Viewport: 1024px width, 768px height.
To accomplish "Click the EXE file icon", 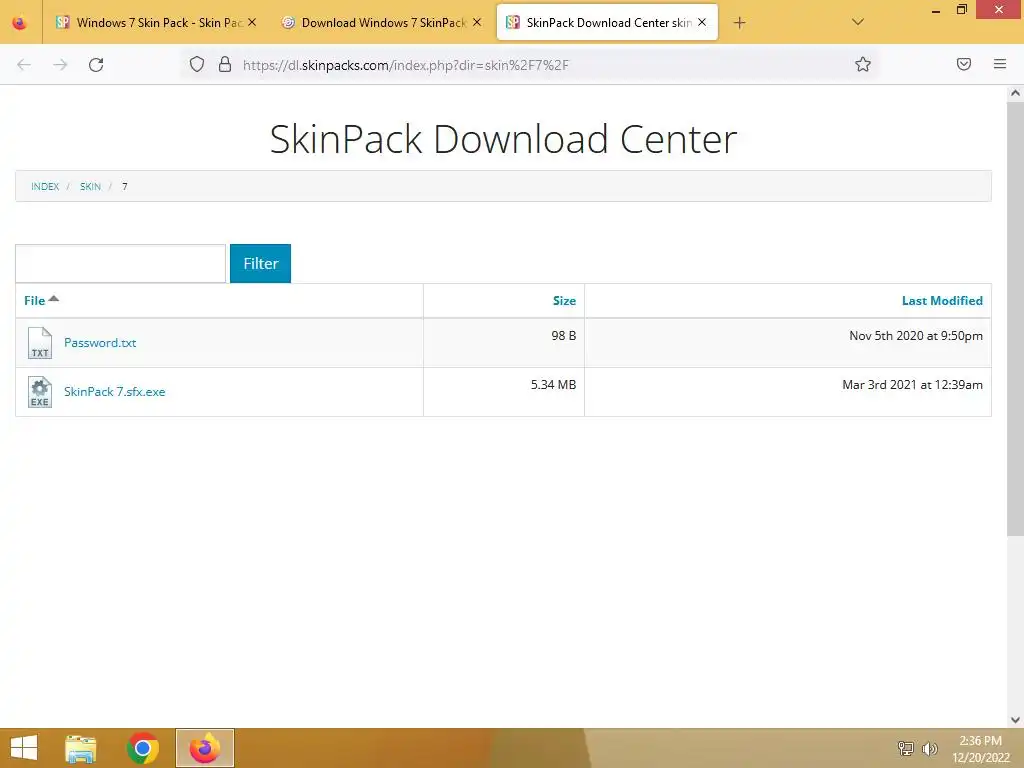I will [x=40, y=392].
